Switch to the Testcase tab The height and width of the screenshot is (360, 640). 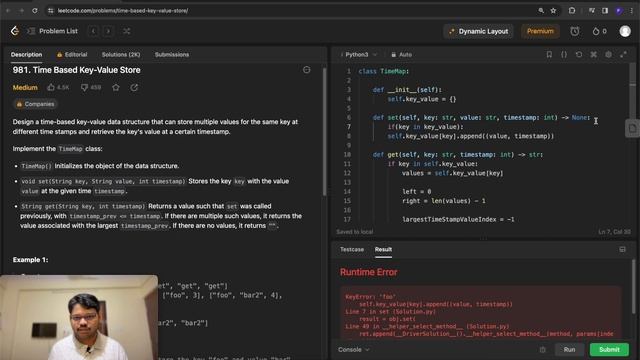[352, 249]
